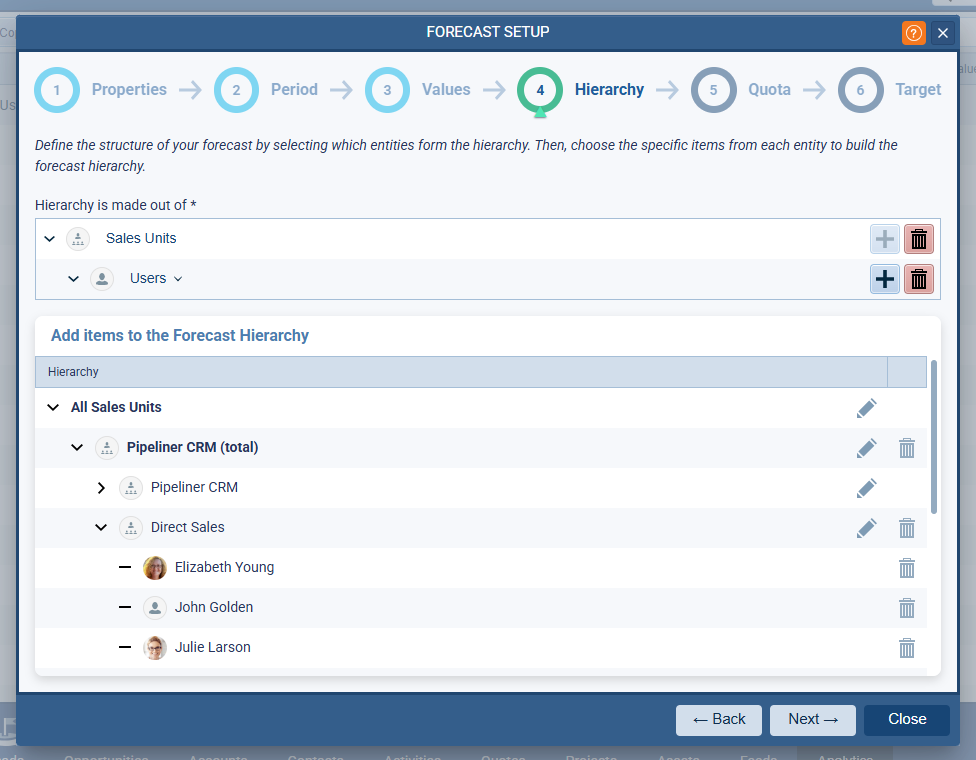Image resolution: width=976 pixels, height=760 pixels.
Task: Click the Sales Units org-chart icon
Action: pos(78,238)
